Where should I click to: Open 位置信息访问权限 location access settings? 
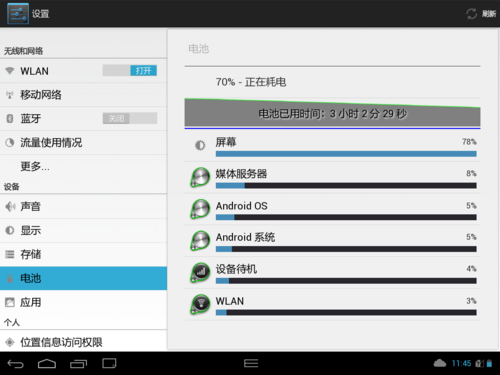click(x=83, y=341)
